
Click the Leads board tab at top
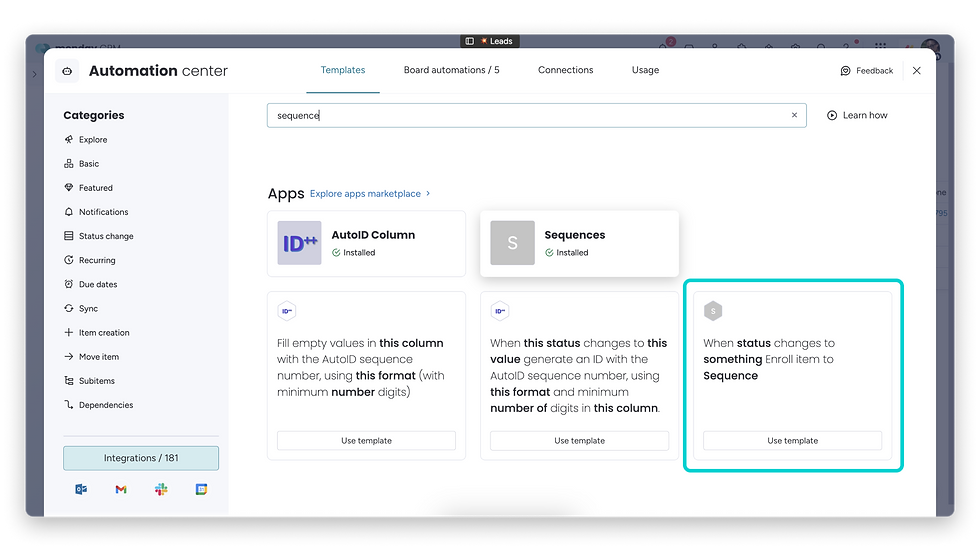490,41
